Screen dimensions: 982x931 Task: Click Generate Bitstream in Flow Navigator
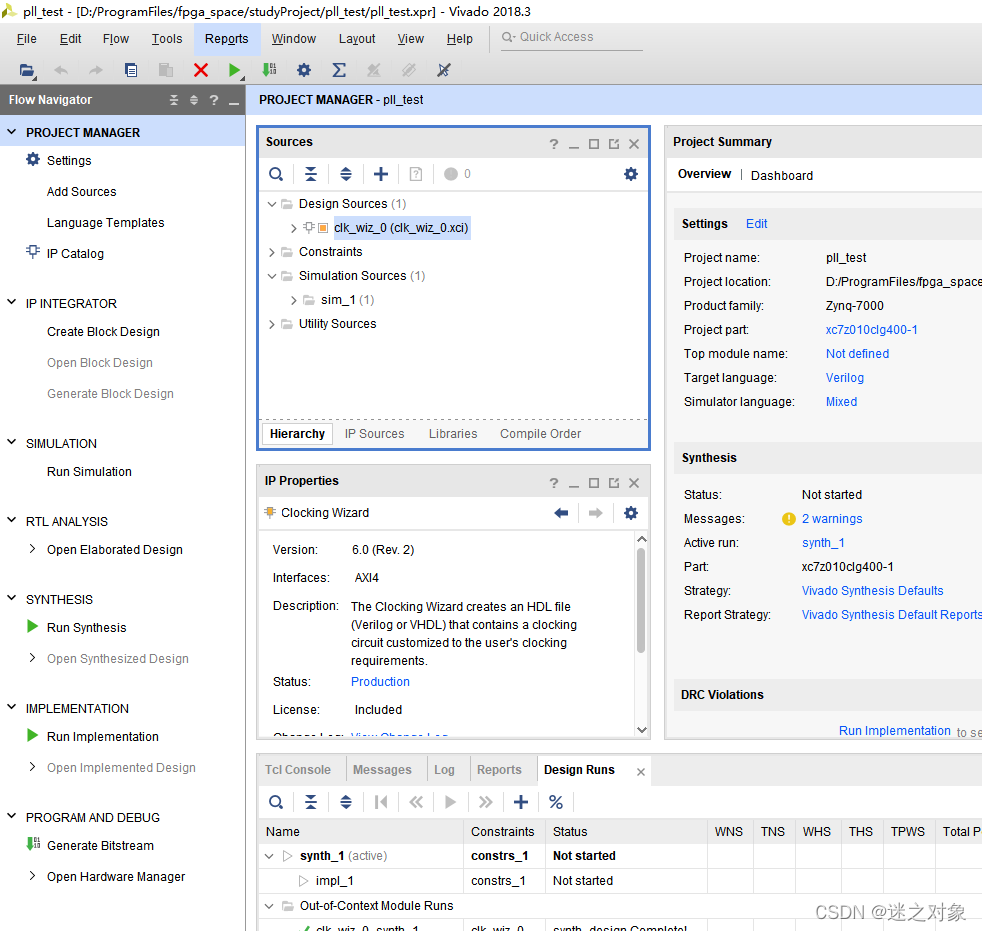pos(100,845)
